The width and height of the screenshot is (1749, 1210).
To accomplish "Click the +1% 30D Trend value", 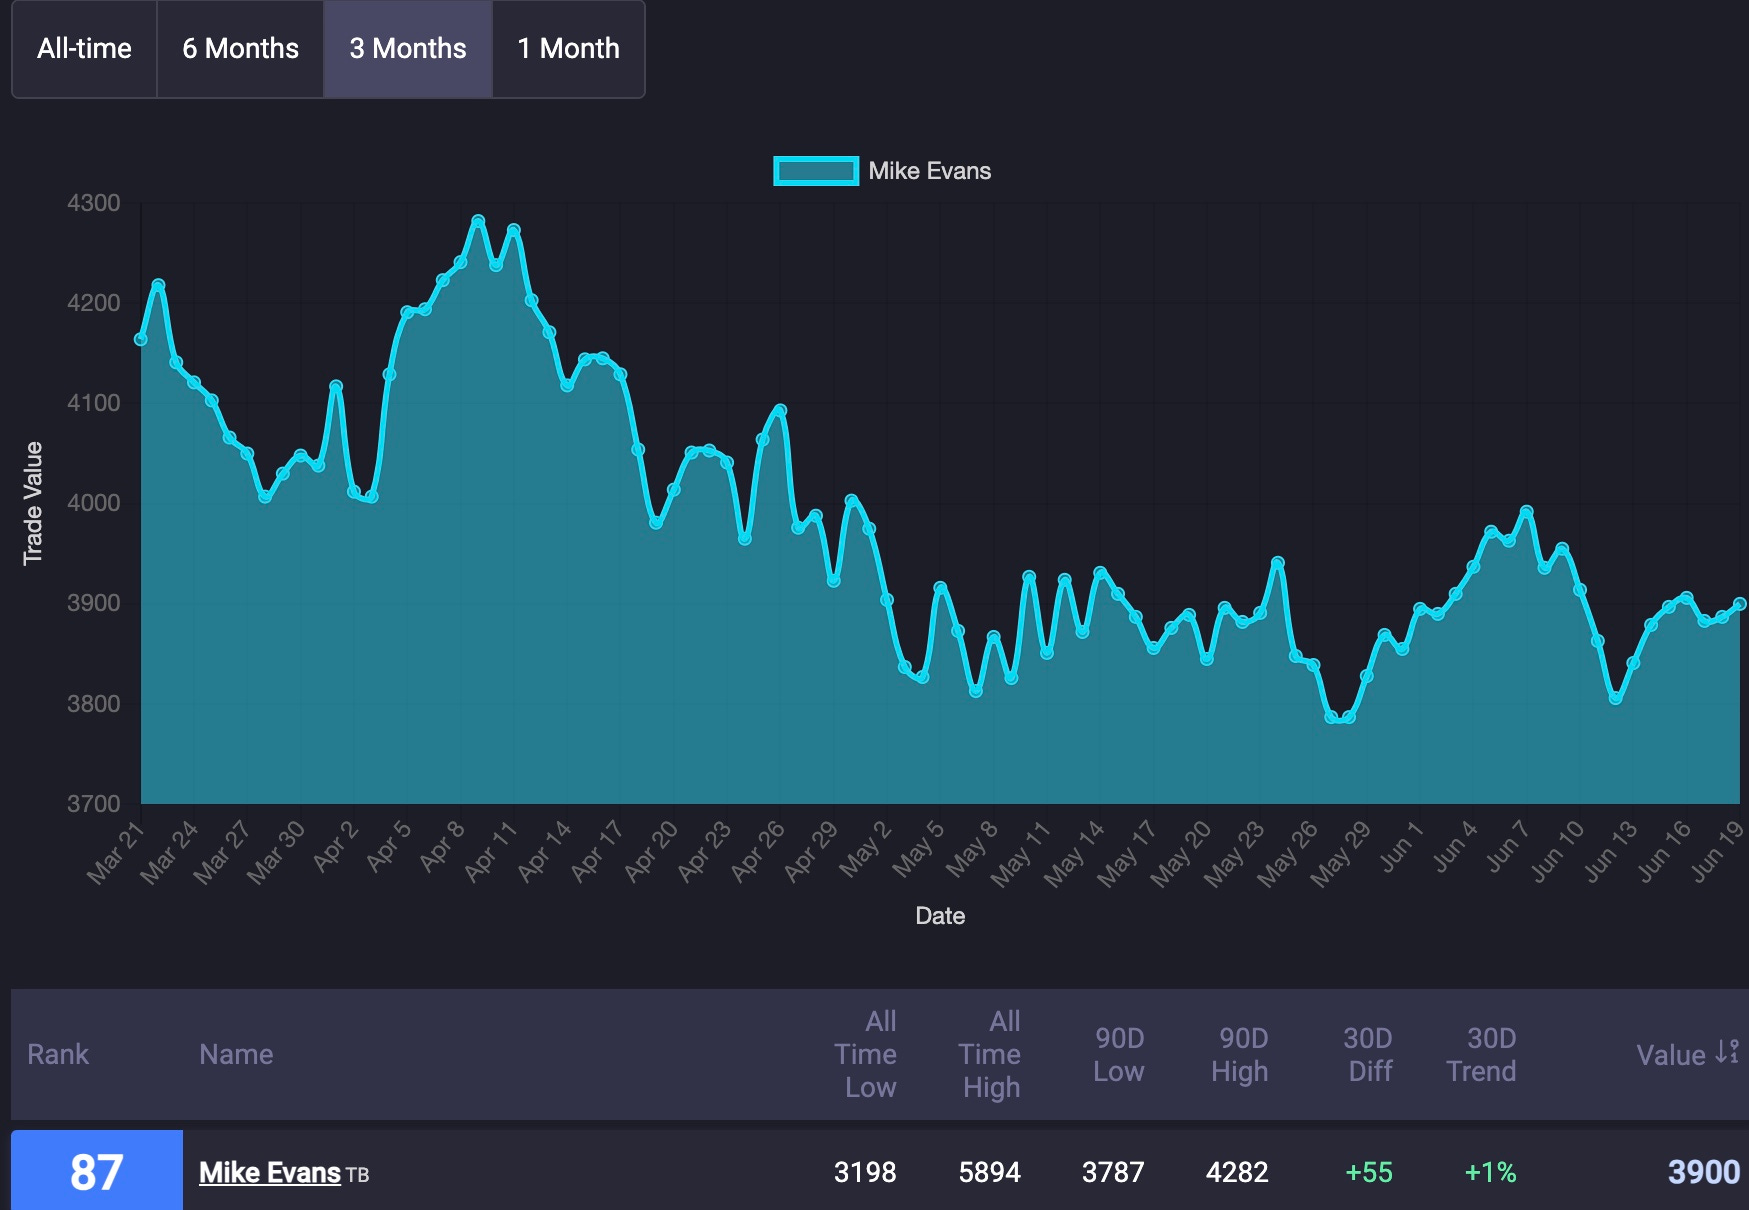I will coord(1490,1172).
